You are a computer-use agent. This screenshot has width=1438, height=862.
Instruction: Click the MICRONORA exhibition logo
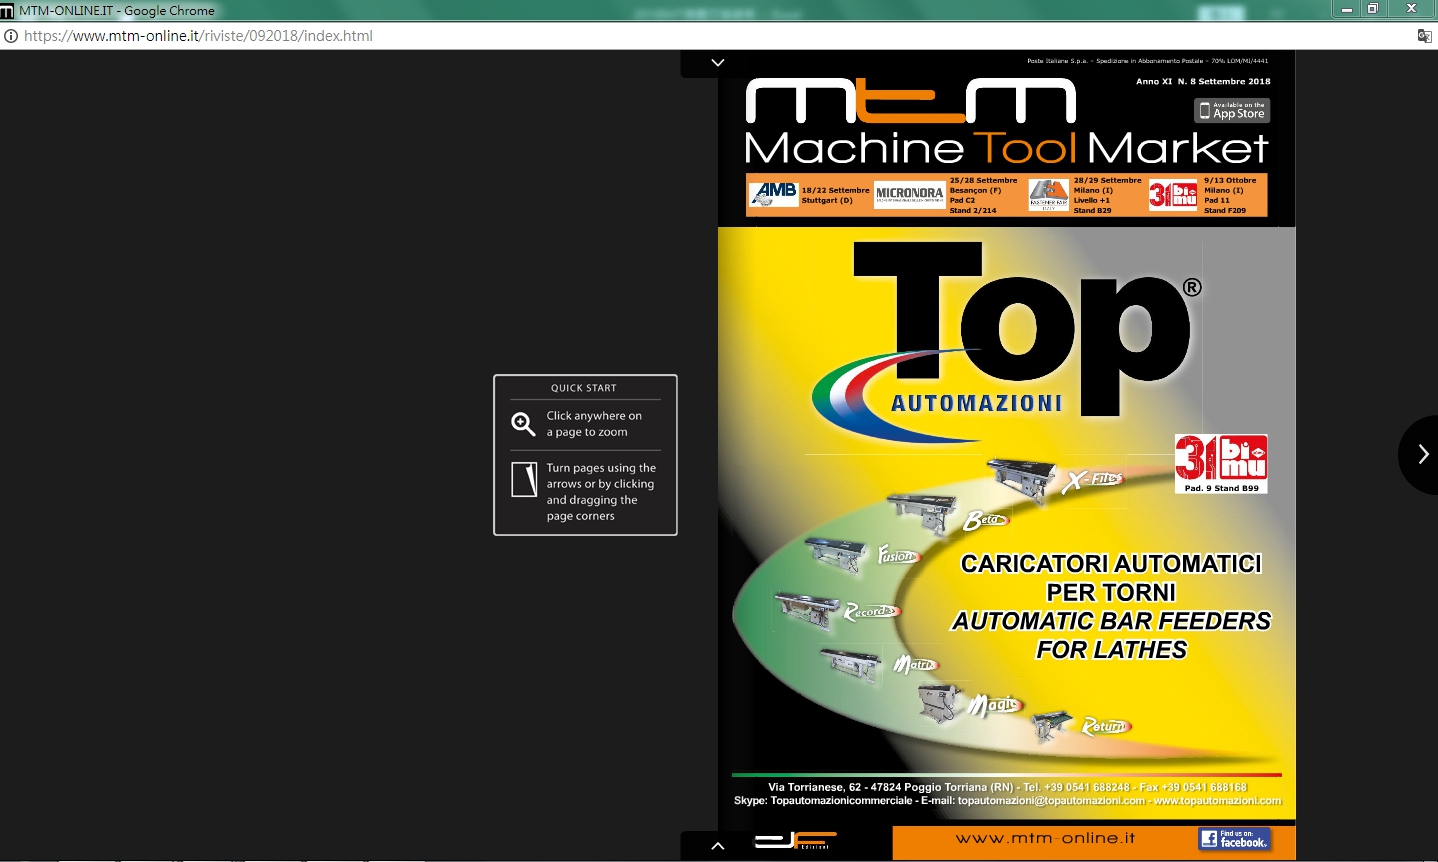[x=910, y=194]
